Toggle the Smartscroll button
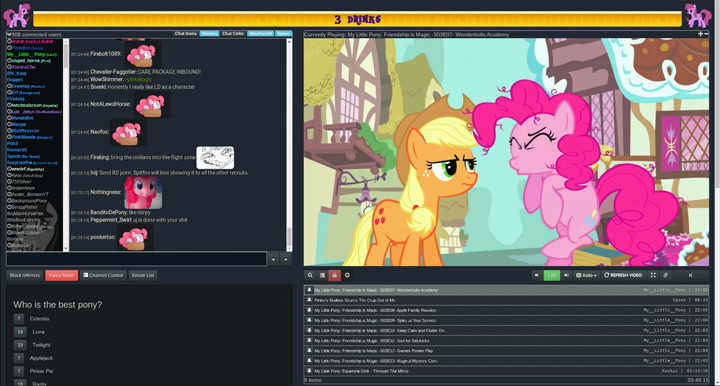 tap(260, 34)
